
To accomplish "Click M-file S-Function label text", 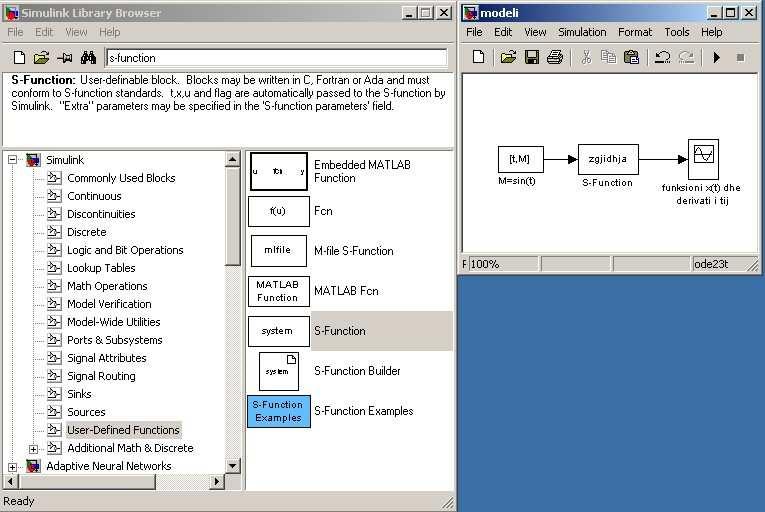I will tap(354, 251).
